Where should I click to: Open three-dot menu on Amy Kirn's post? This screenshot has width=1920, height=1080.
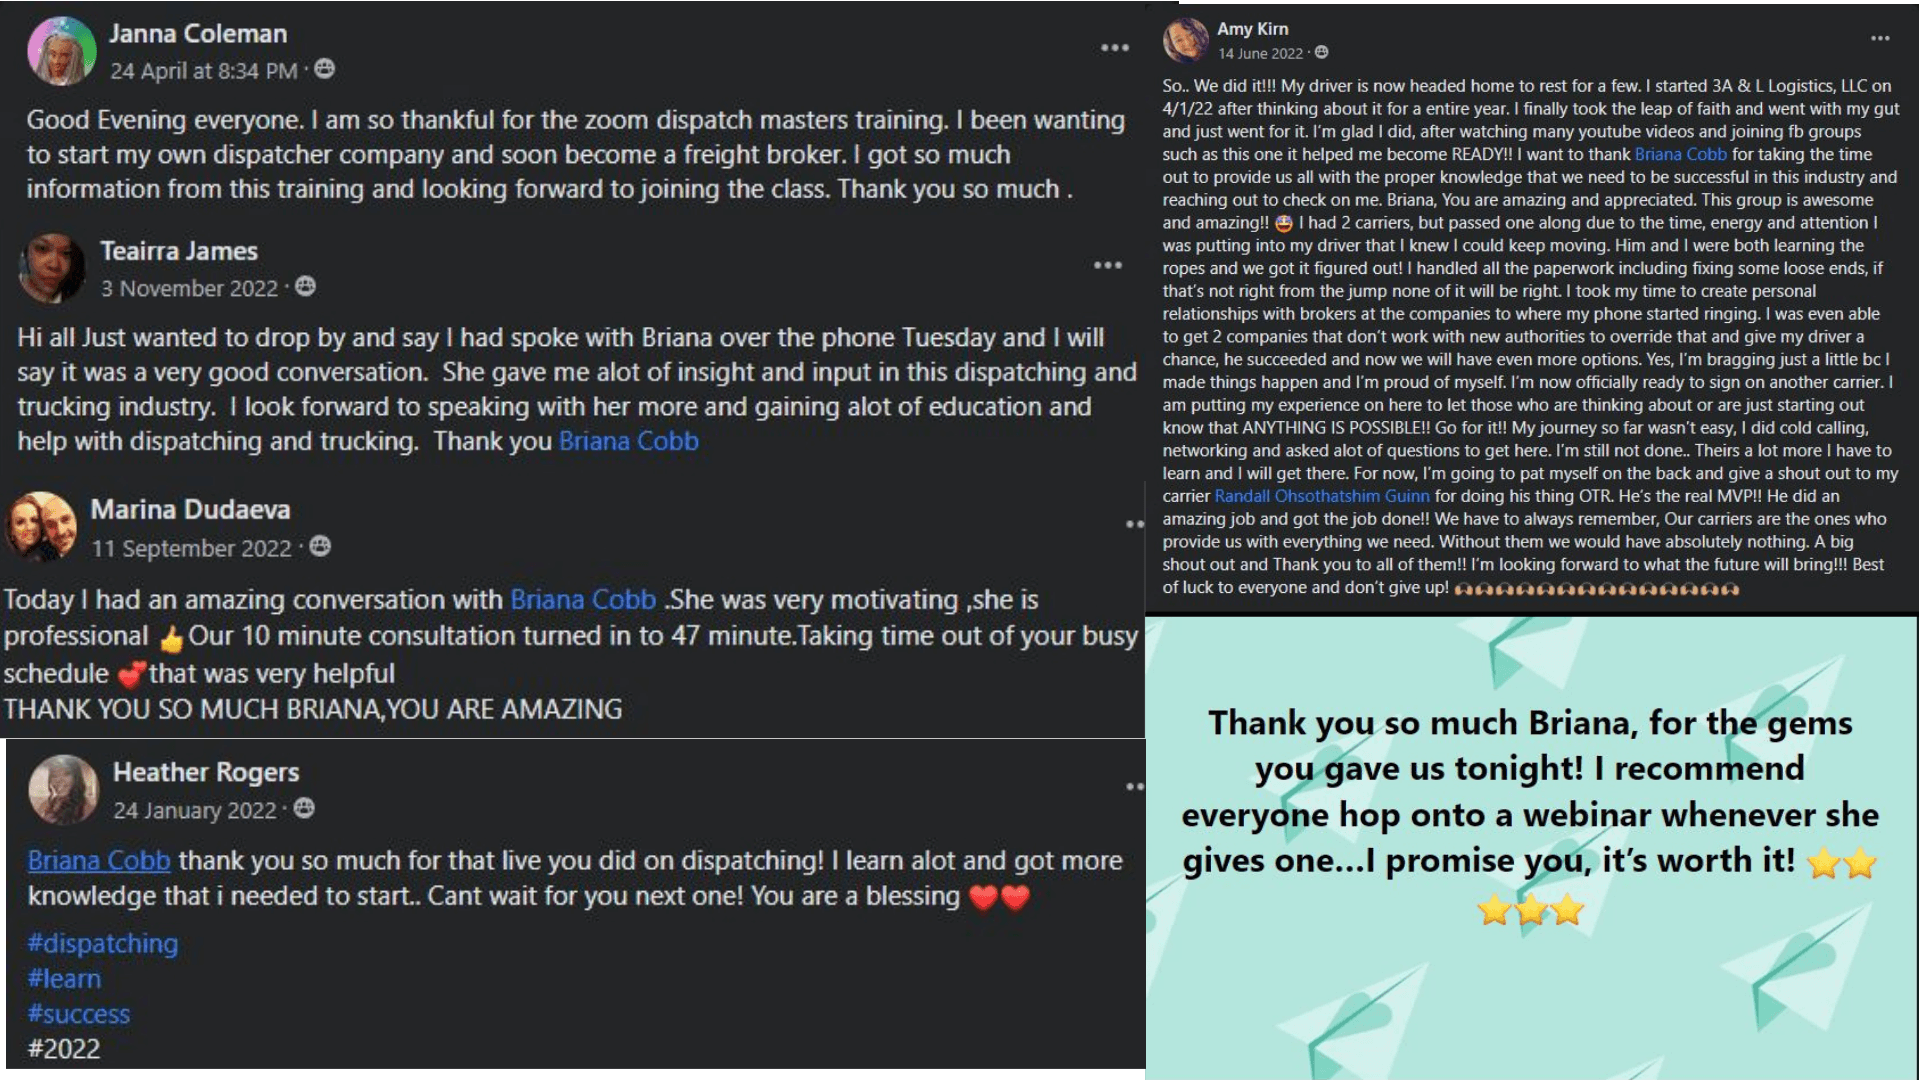click(1880, 38)
